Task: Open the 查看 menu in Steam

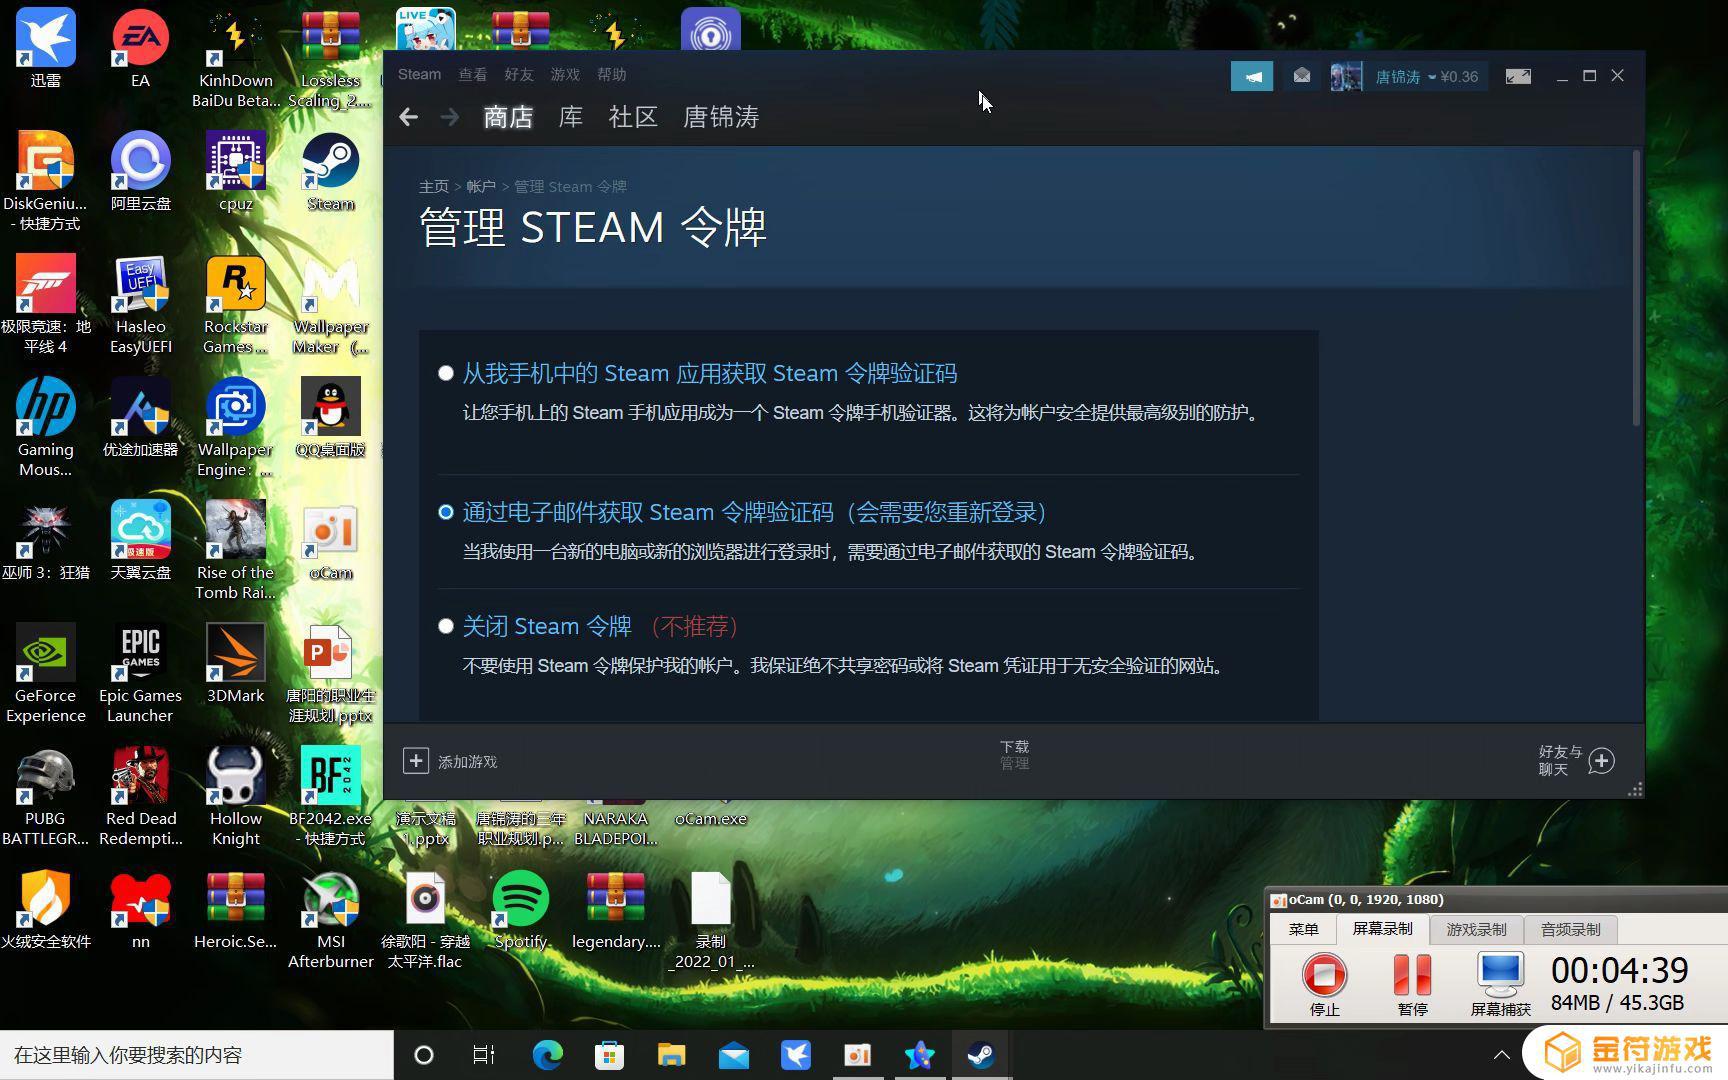Action: [x=473, y=75]
